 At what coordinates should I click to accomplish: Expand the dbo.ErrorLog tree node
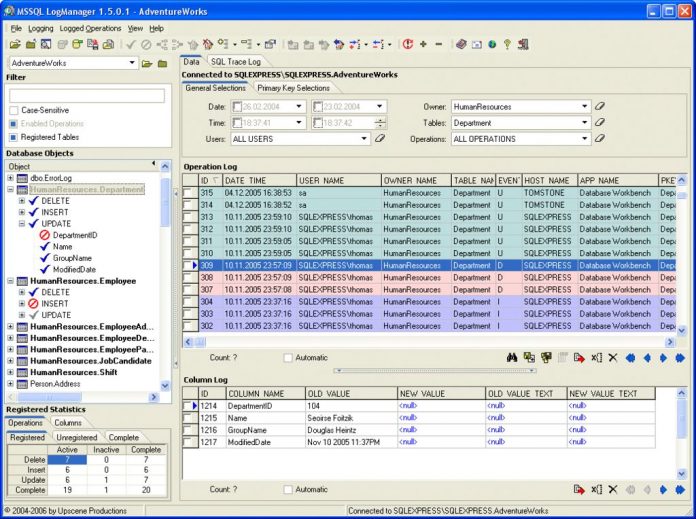click(10, 178)
